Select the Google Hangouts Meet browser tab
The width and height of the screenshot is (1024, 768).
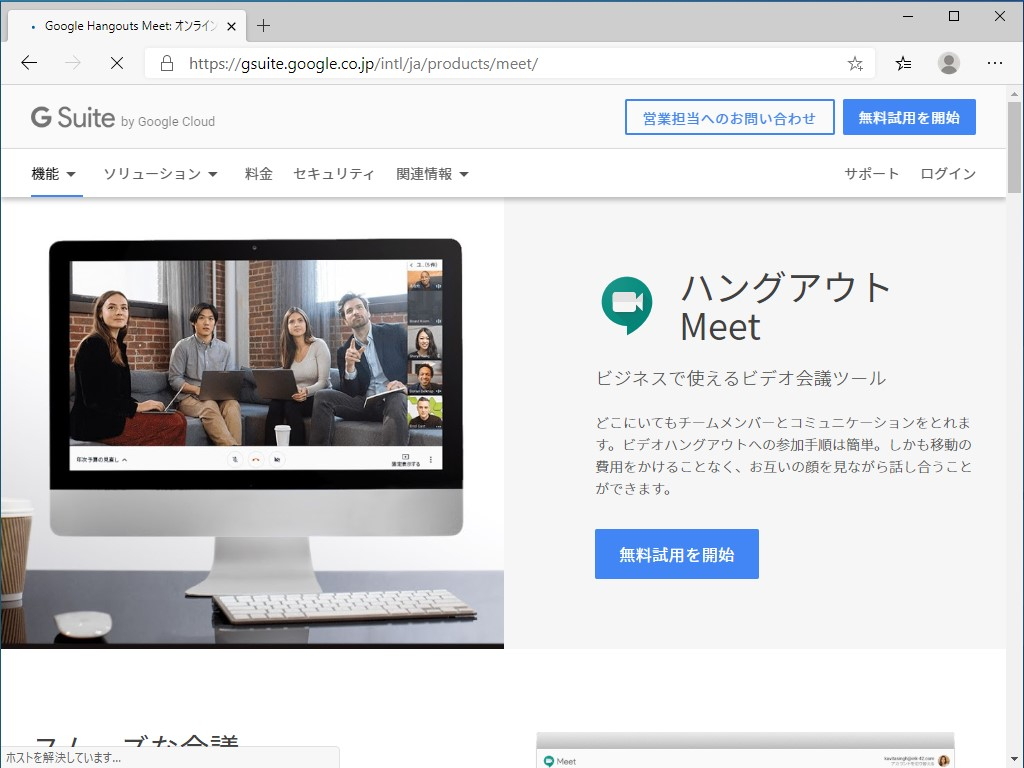click(130, 26)
